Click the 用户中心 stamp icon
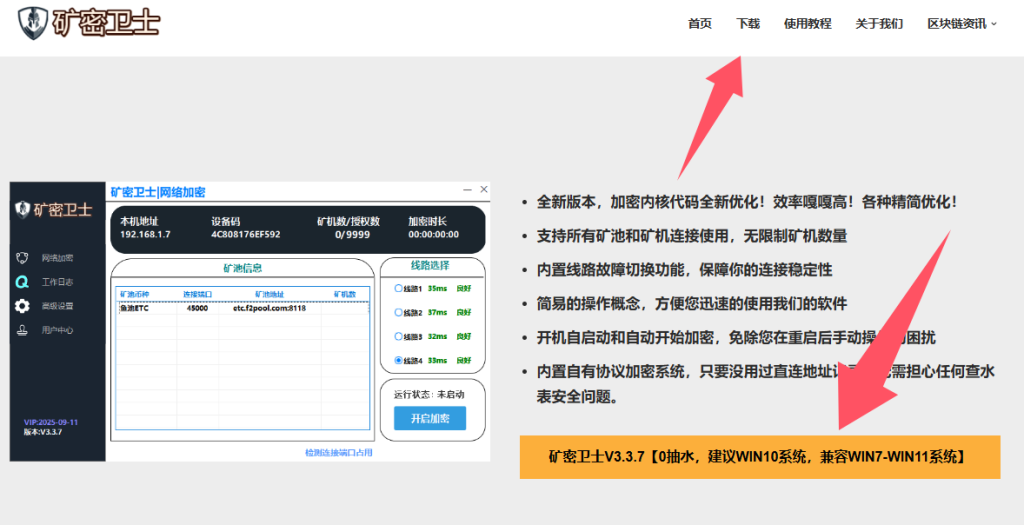1024x525 pixels. 22,330
